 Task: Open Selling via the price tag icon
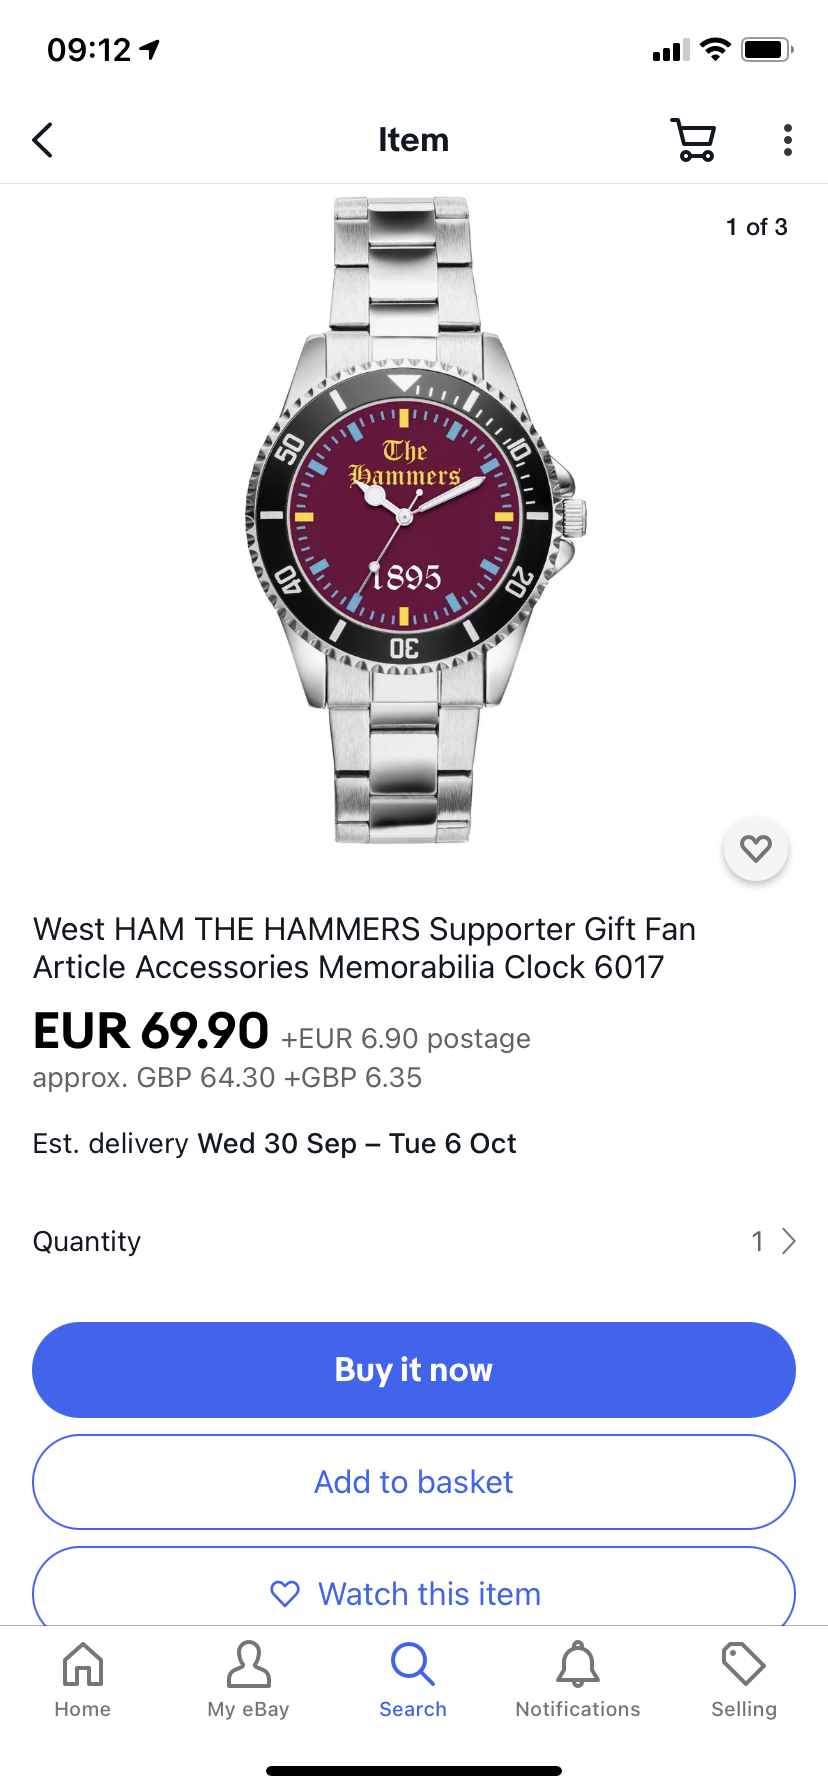(743, 1680)
